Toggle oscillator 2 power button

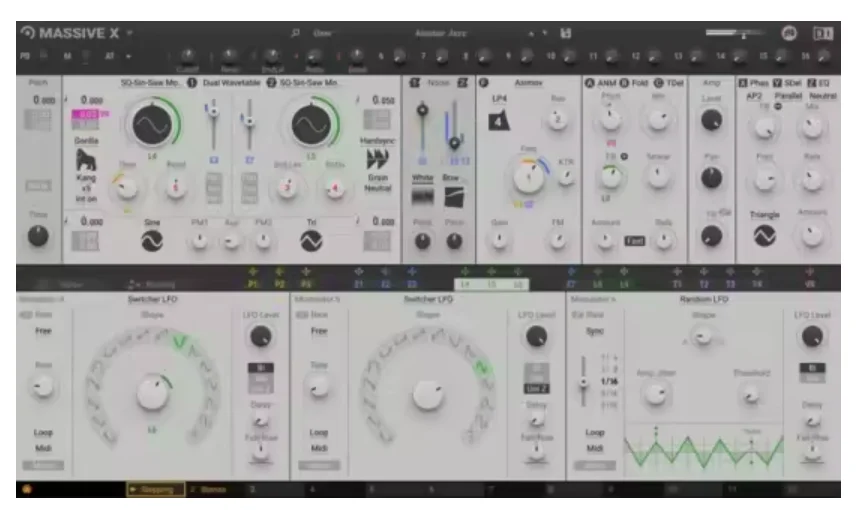271,83
